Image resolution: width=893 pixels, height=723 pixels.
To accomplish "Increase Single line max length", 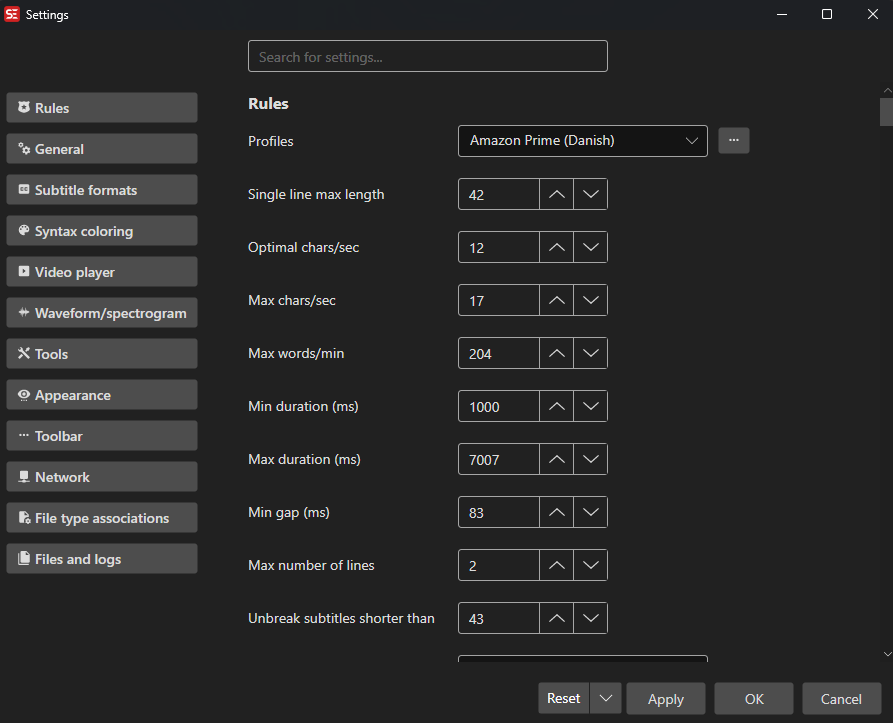I will (x=556, y=194).
